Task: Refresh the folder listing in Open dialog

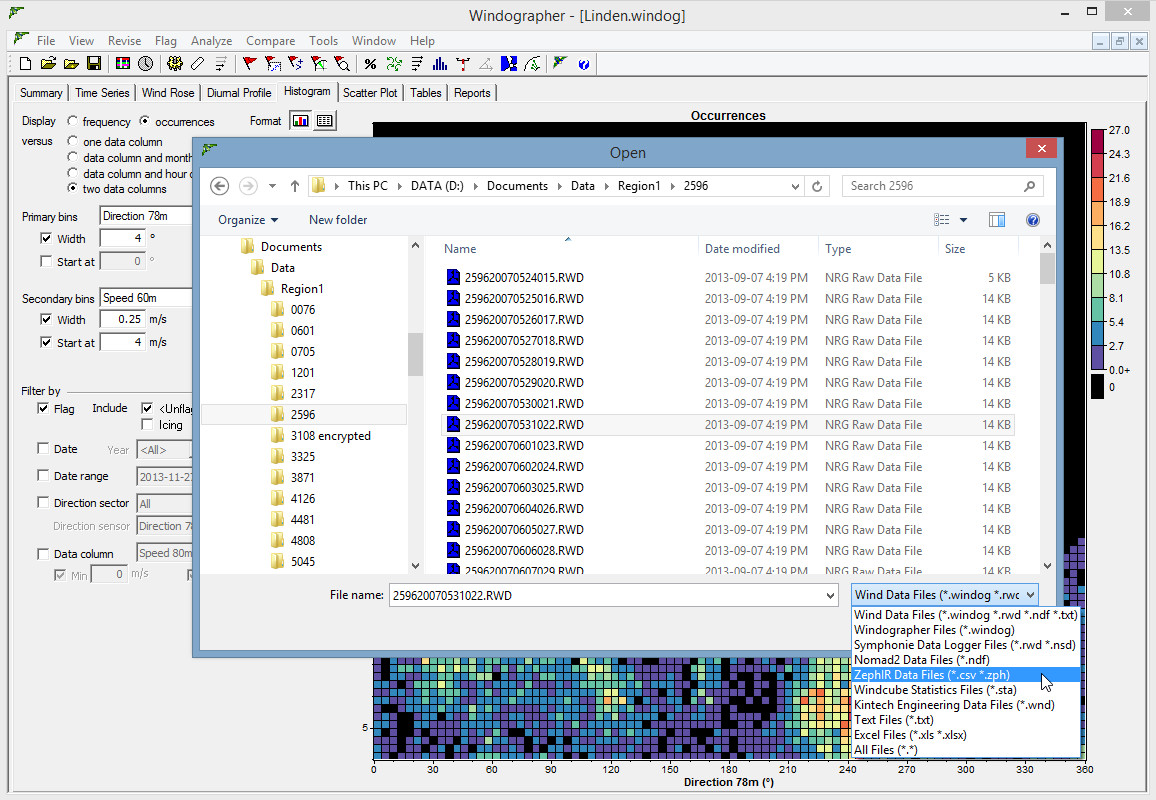Action: pos(817,186)
